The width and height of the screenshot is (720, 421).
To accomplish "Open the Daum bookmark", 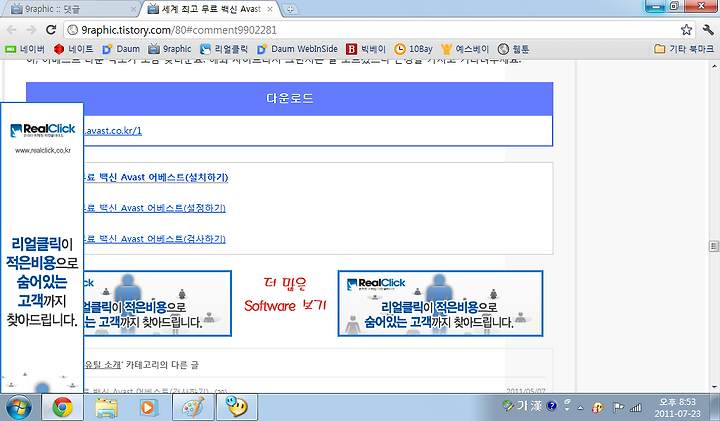I will coord(121,49).
